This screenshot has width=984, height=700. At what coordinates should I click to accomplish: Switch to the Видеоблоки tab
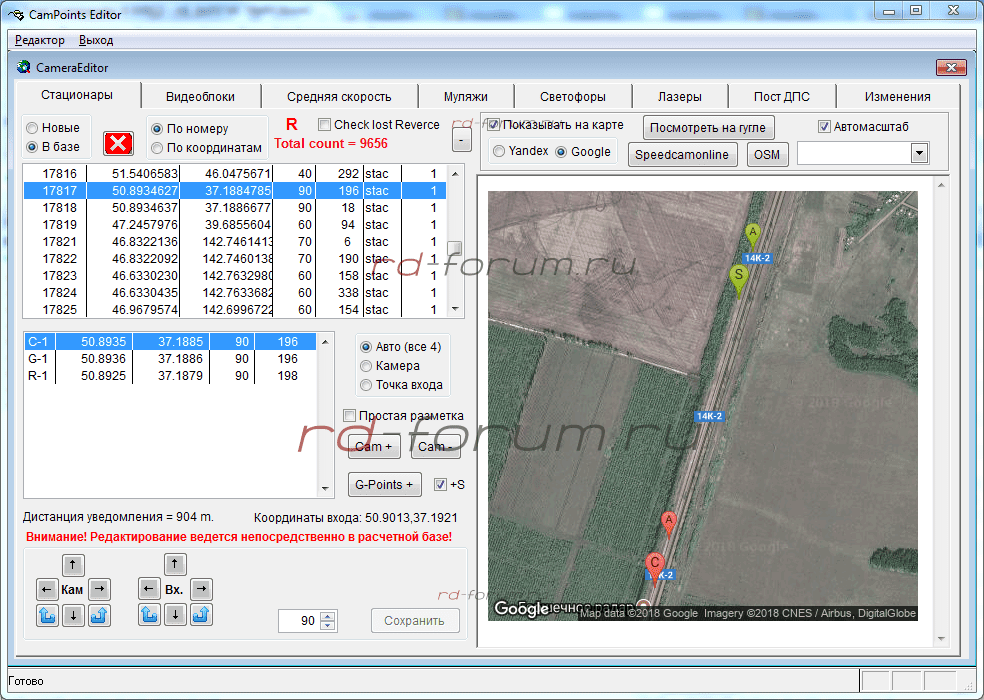[x=200, y=97]
